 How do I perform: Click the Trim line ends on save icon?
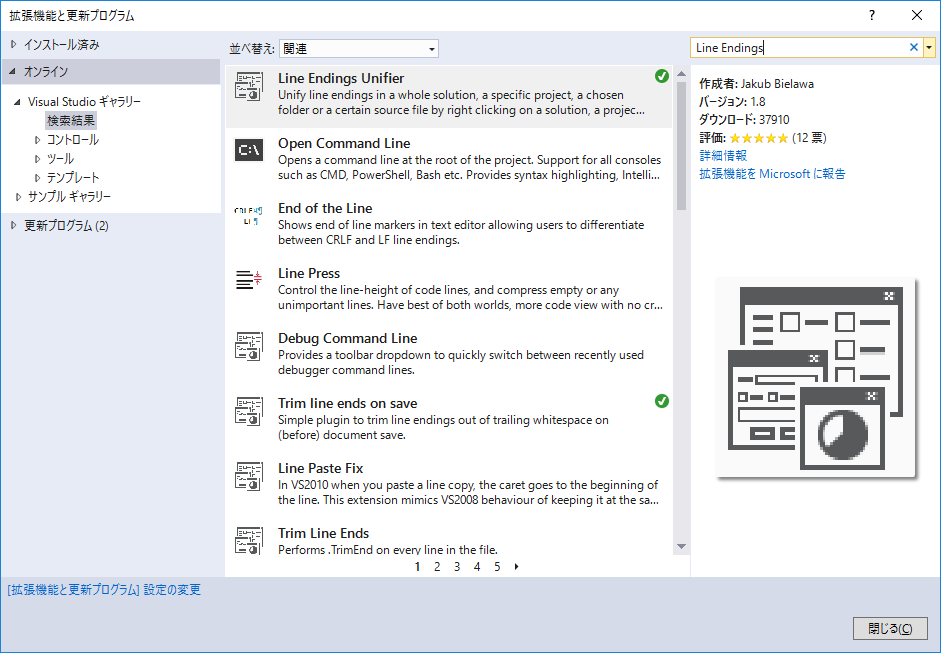(x=248, y=411)
